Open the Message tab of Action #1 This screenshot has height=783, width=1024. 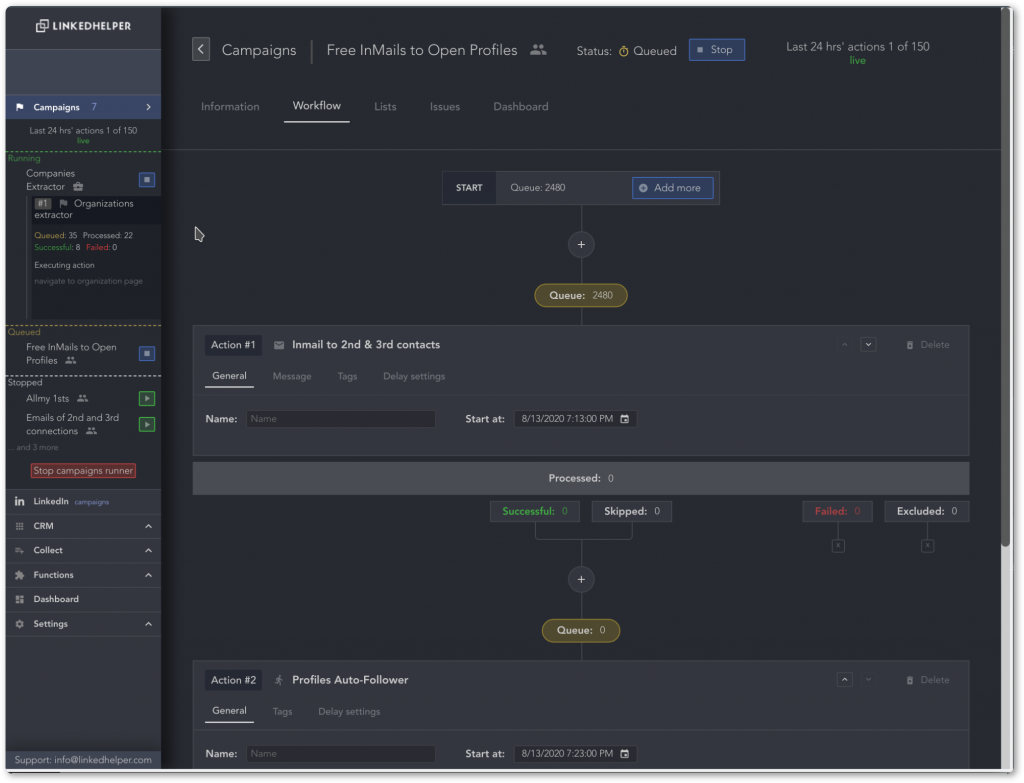point(292,376)
